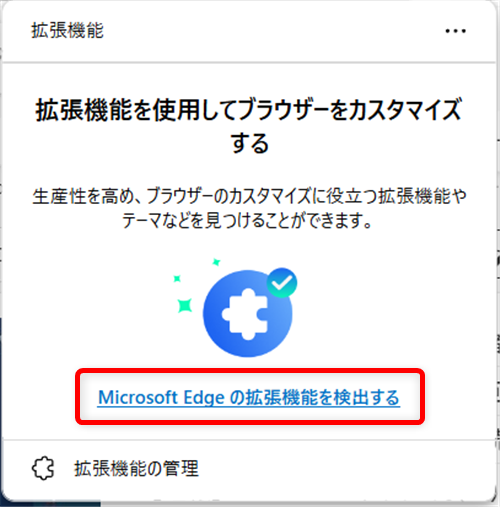Click the の管理 part of the footer label
This screenshot has width=500, height=507.
(173, 468)
